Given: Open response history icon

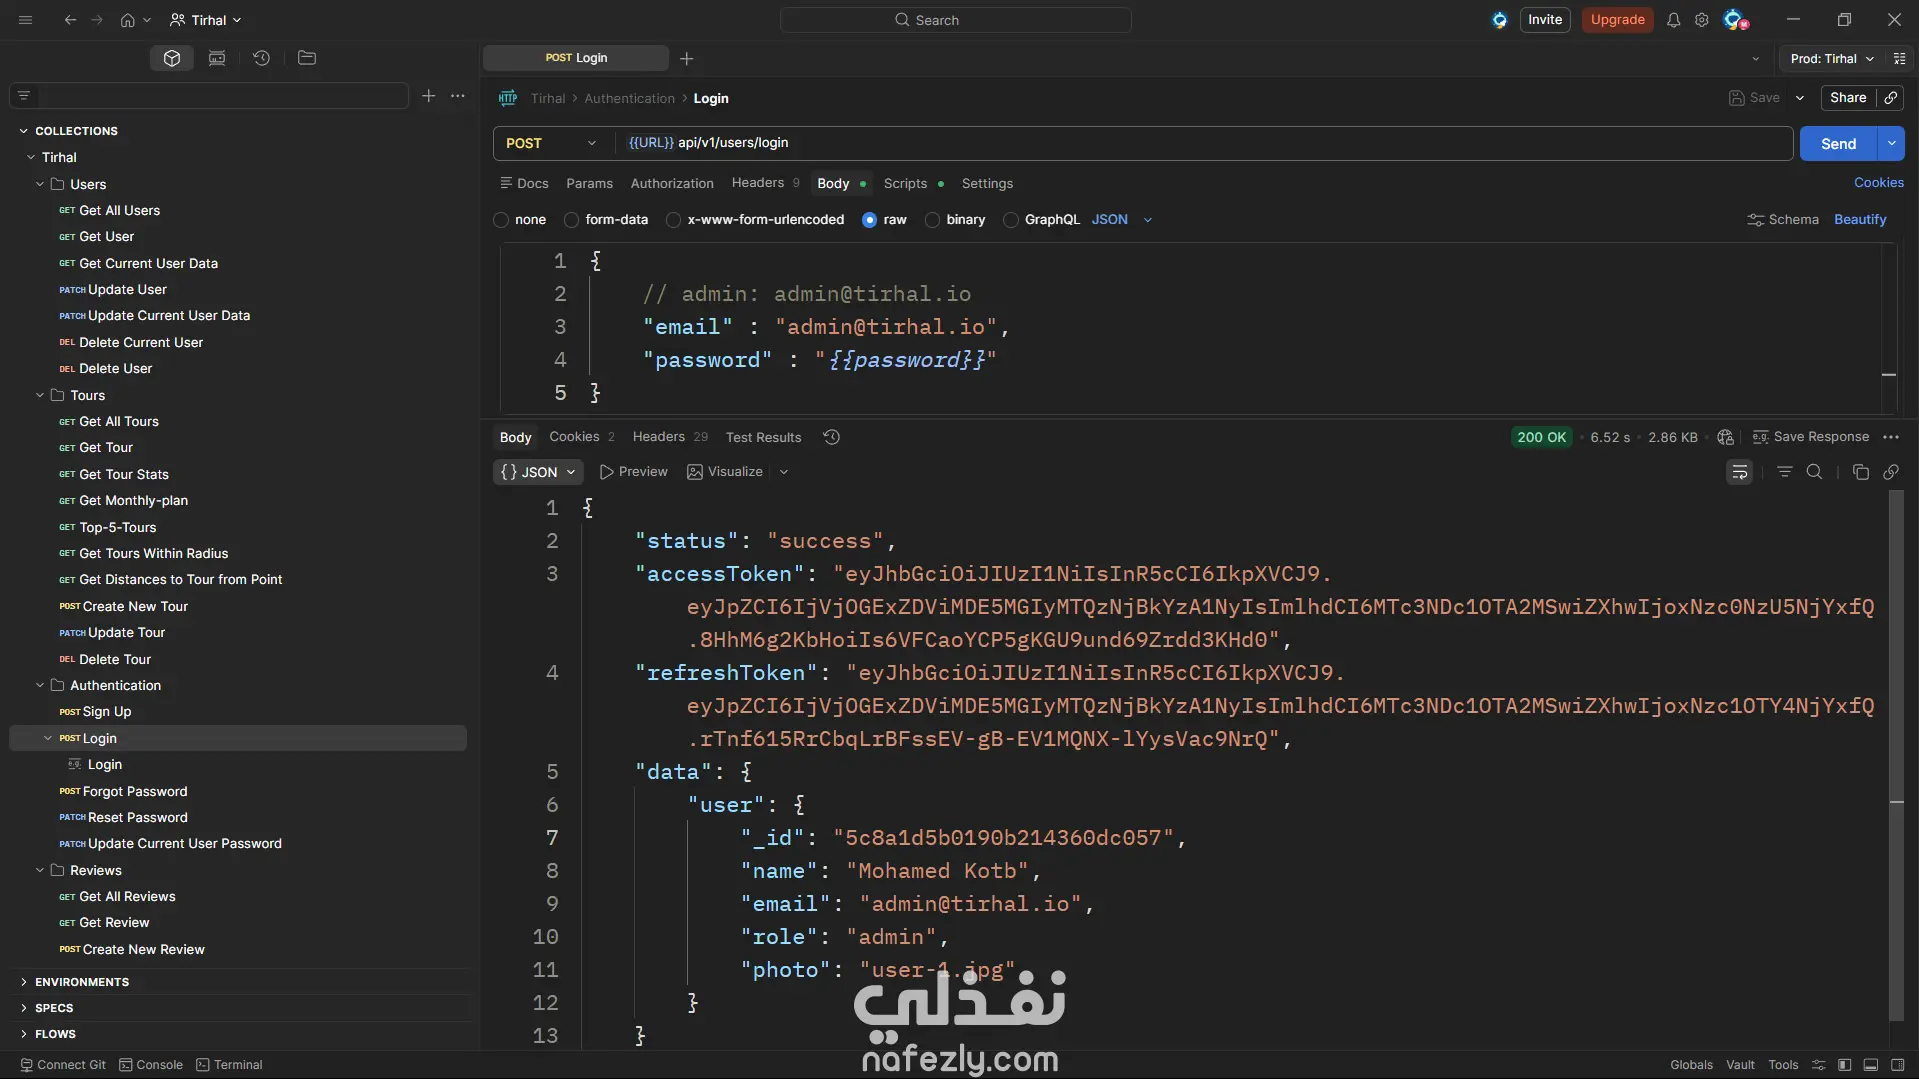Looking at the screenshot, I should pyautogui.click(x=831, y=437).
